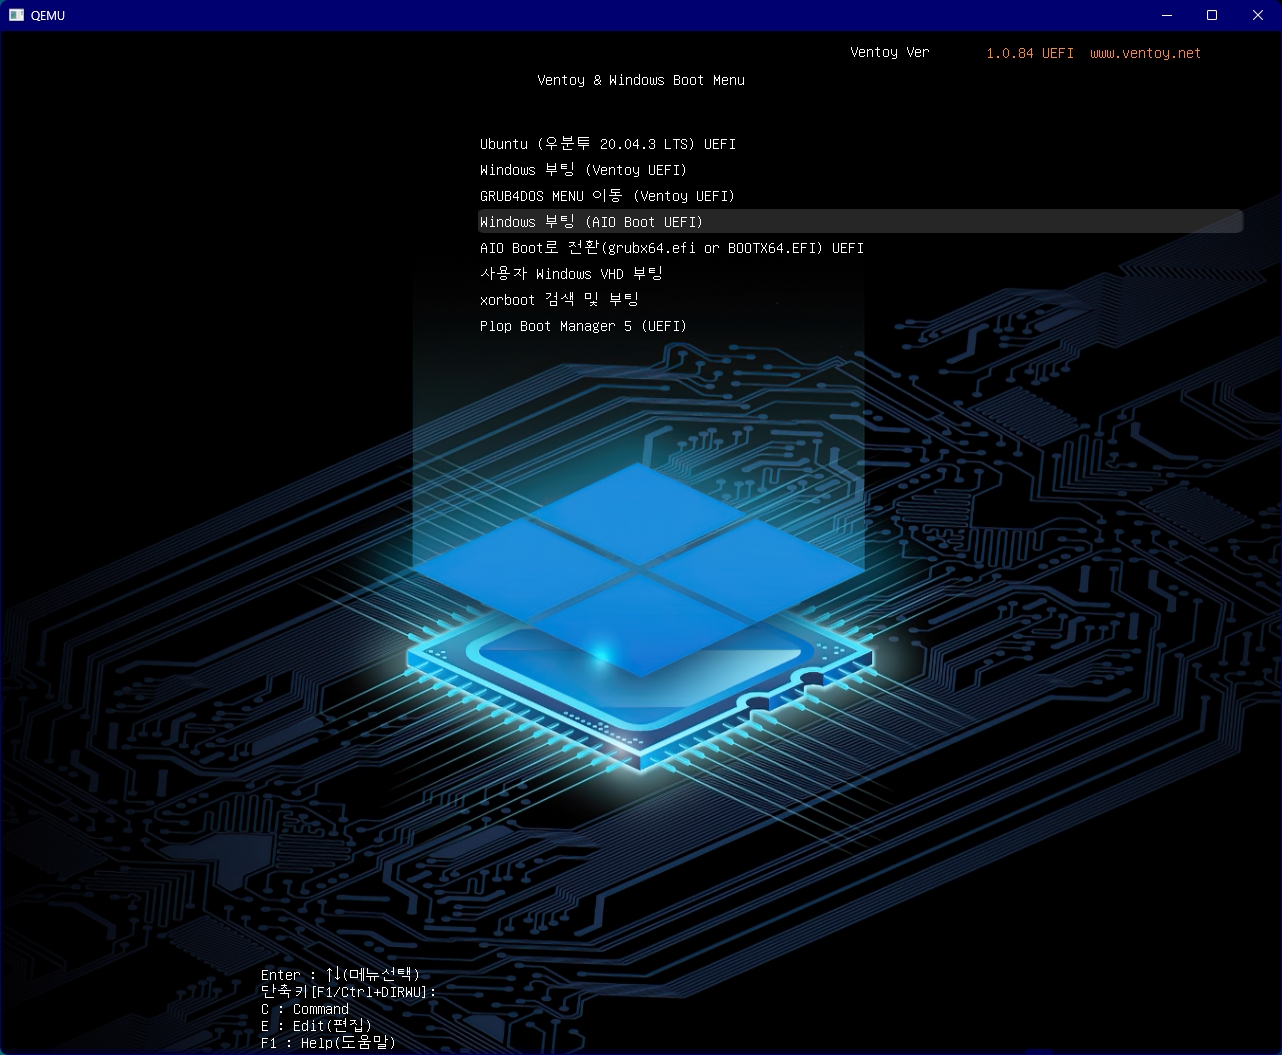Image resolution: width=1282 pixels, height=1055 pixels.
Task: Select Windows 부팅 (AIO Boot UEFI)
Action: point(860,222)
